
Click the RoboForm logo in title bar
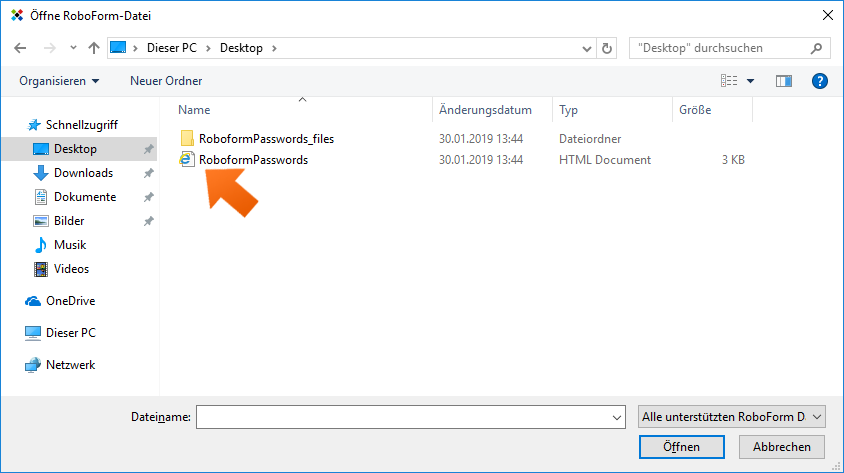[17, 16]
